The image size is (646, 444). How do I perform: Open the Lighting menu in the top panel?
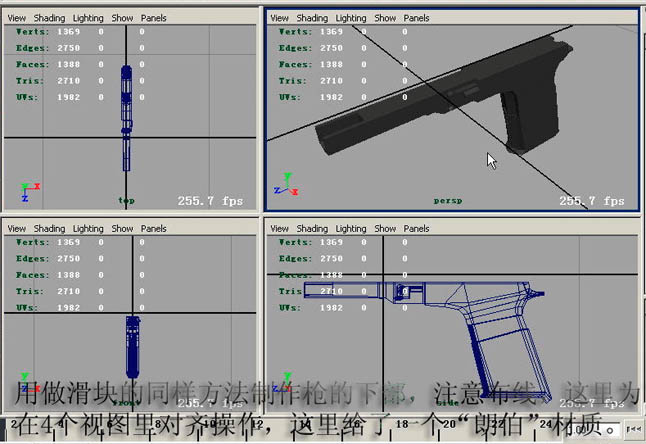point(88,18)
